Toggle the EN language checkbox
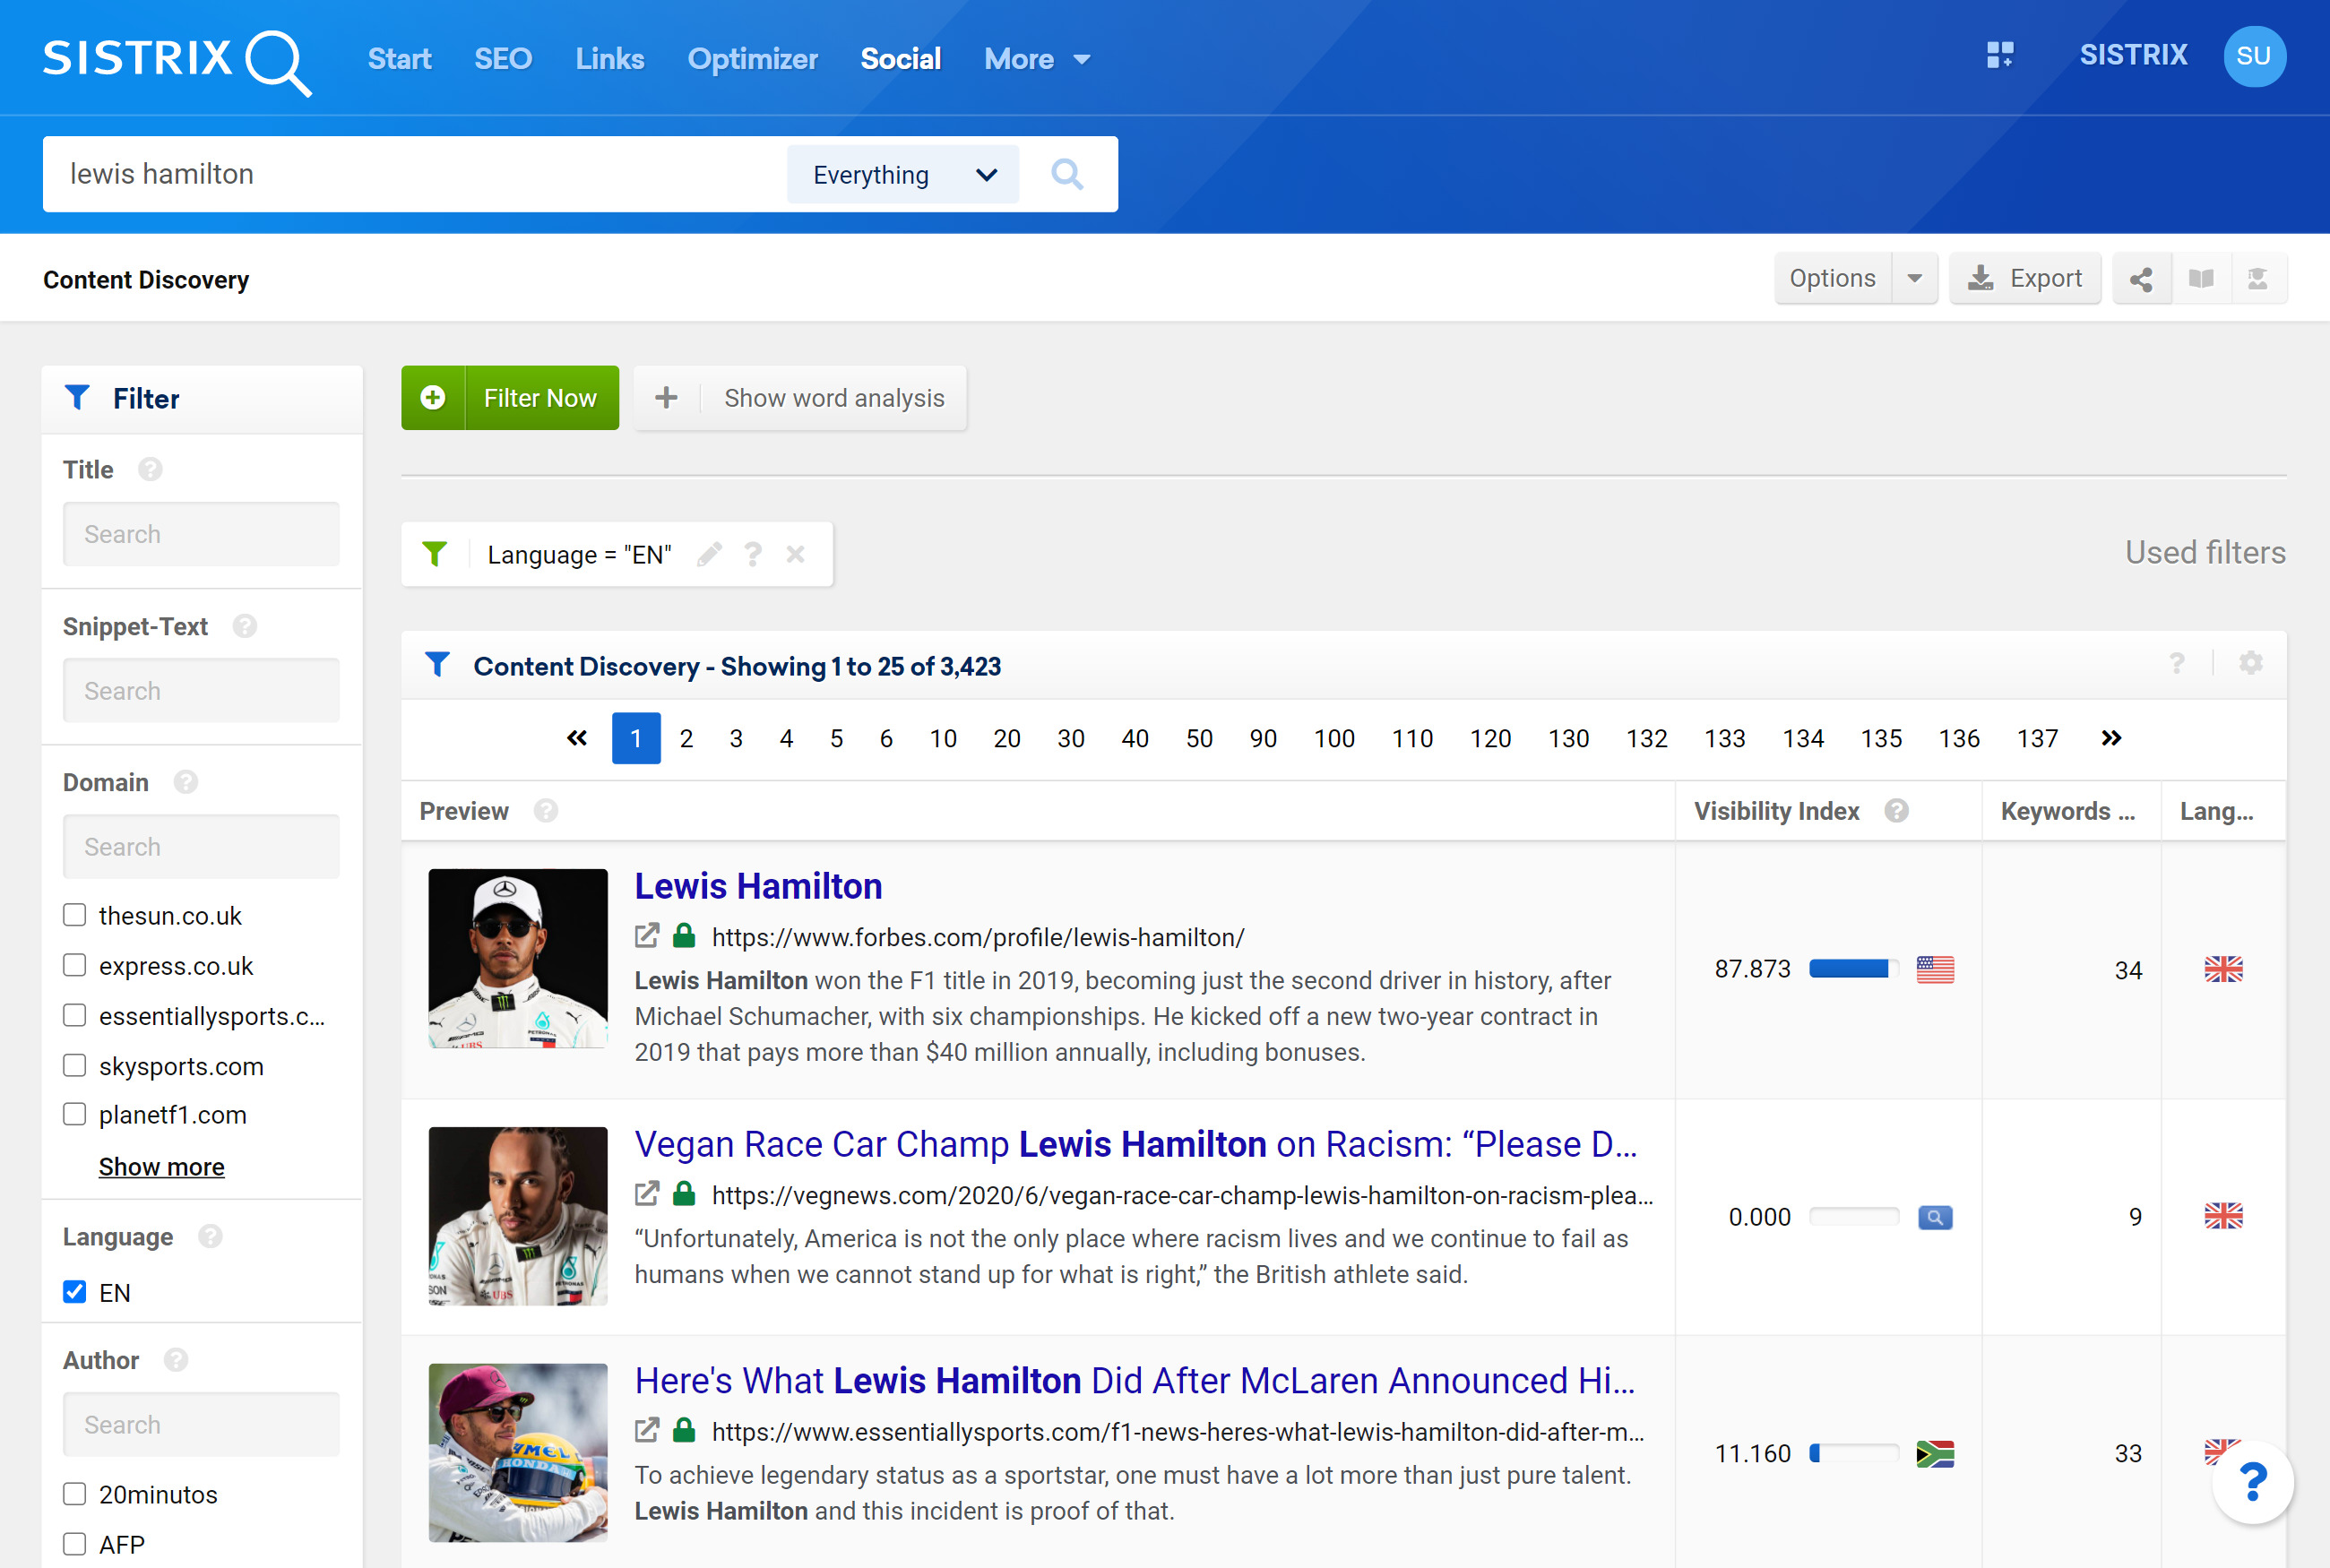2330x1568 pixels. tap(75, 1291)
